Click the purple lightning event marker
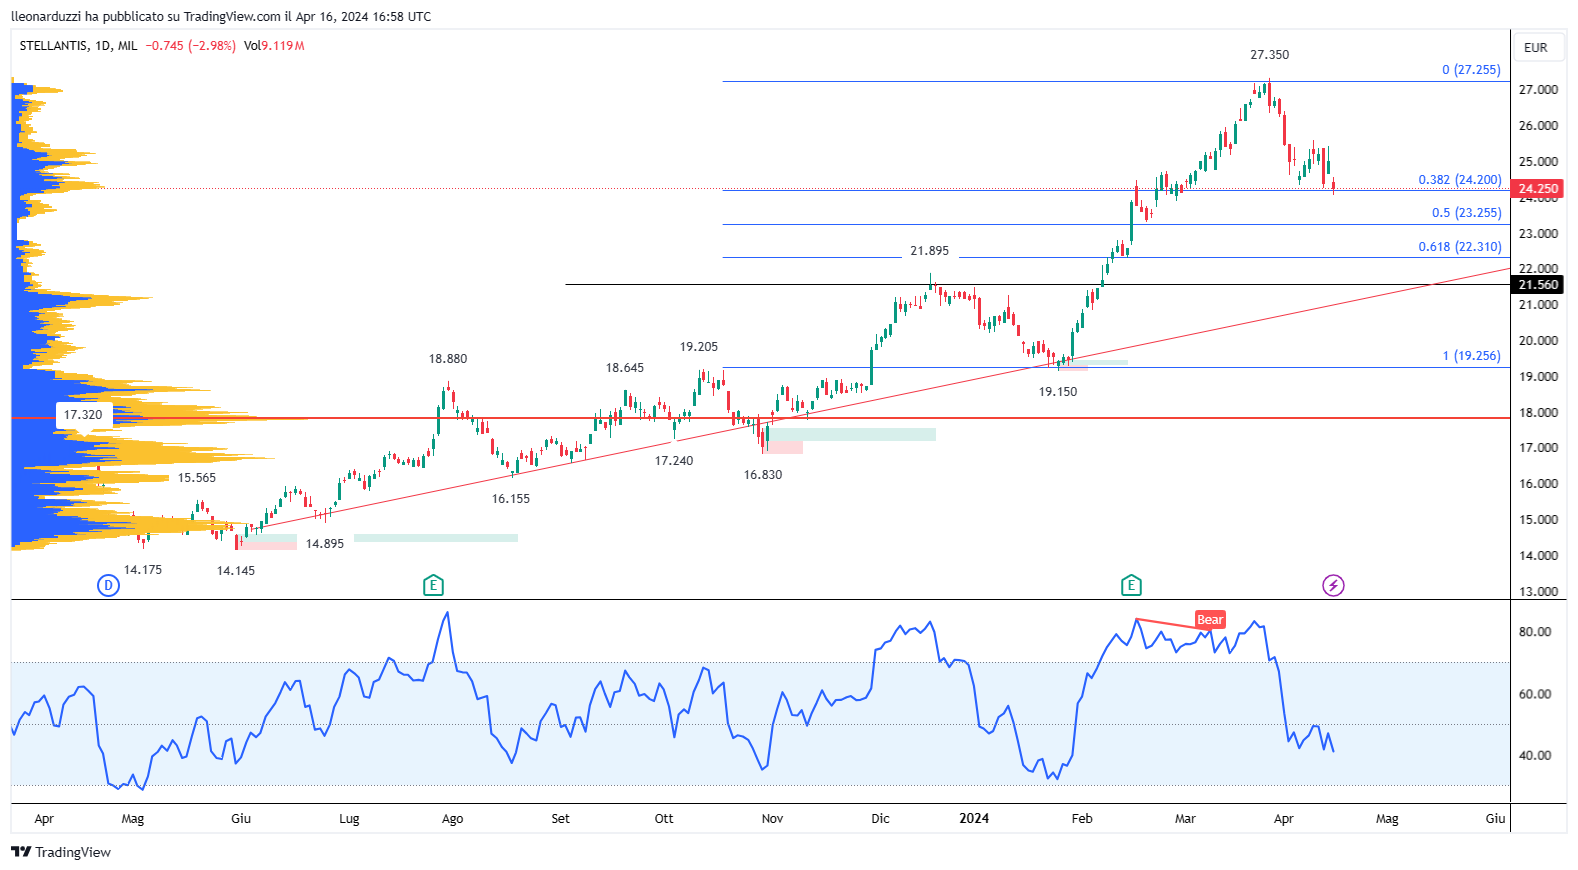Image resolution: width=1578 pixels, height=870 pixels. pos(1333,586)
